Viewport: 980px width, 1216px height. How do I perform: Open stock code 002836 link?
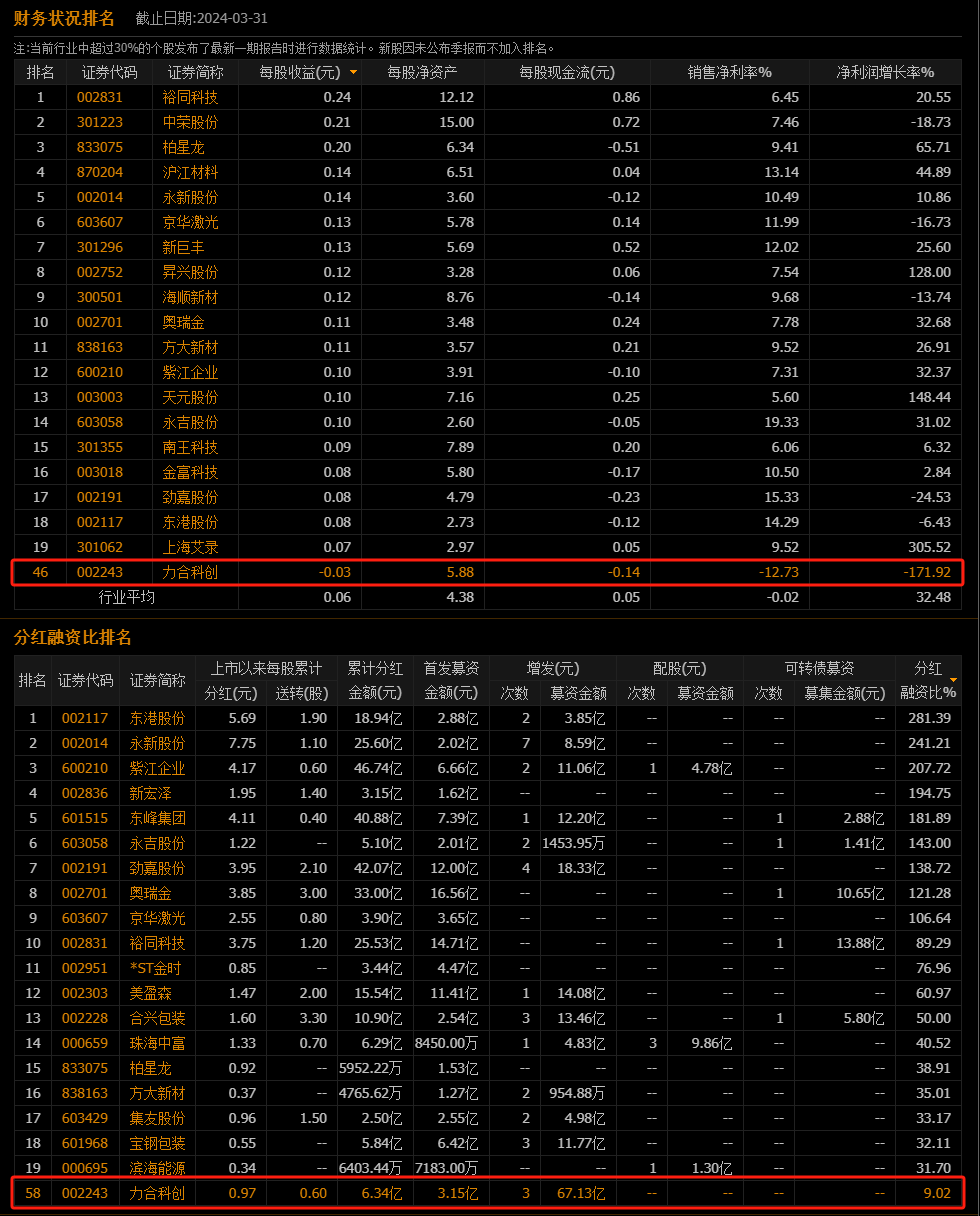pos(85,793)
